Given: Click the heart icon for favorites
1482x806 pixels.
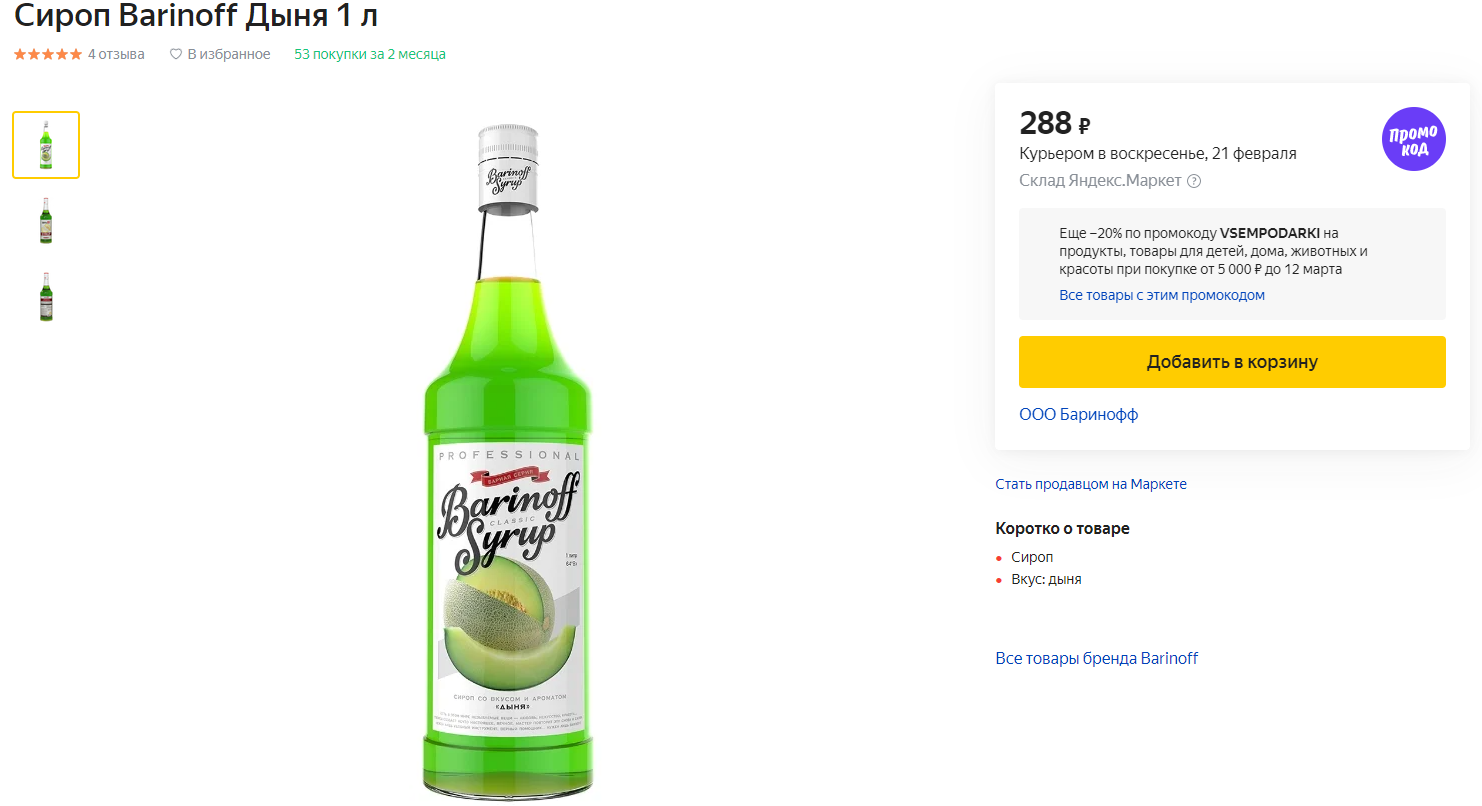Looking at the screenshot, I should coord(176,54).
